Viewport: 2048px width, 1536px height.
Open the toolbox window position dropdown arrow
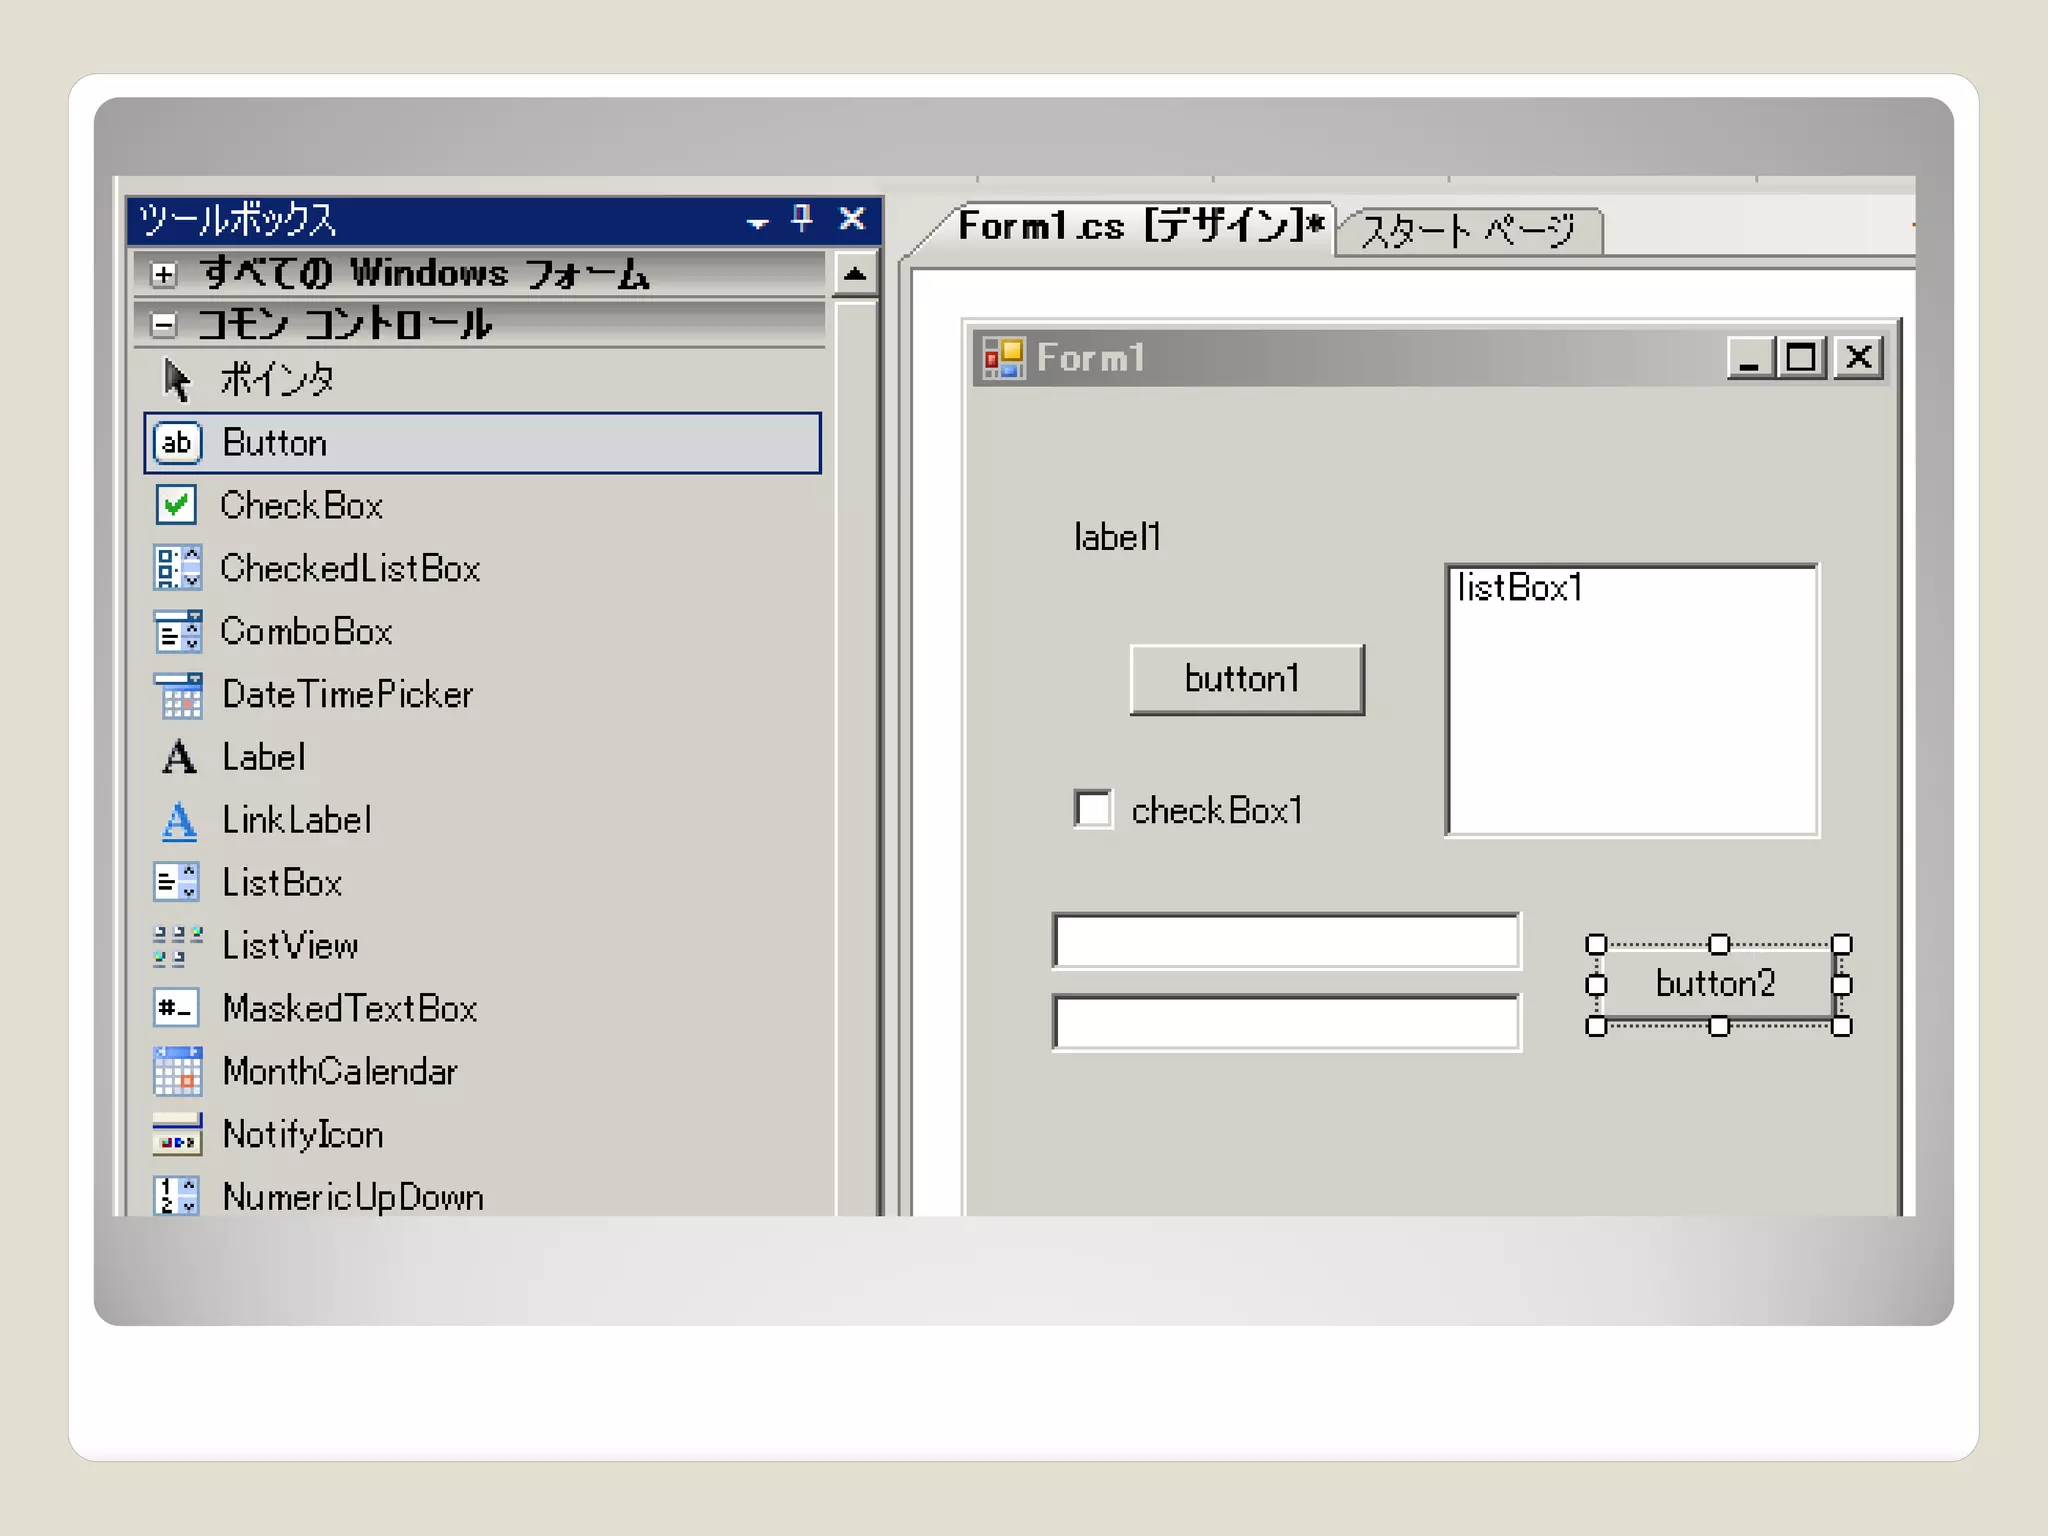(757, 222)
